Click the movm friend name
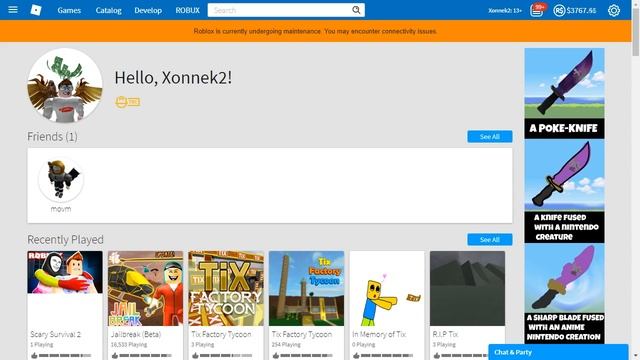Viewport: 640px width, 360px height. pos(61,209)
